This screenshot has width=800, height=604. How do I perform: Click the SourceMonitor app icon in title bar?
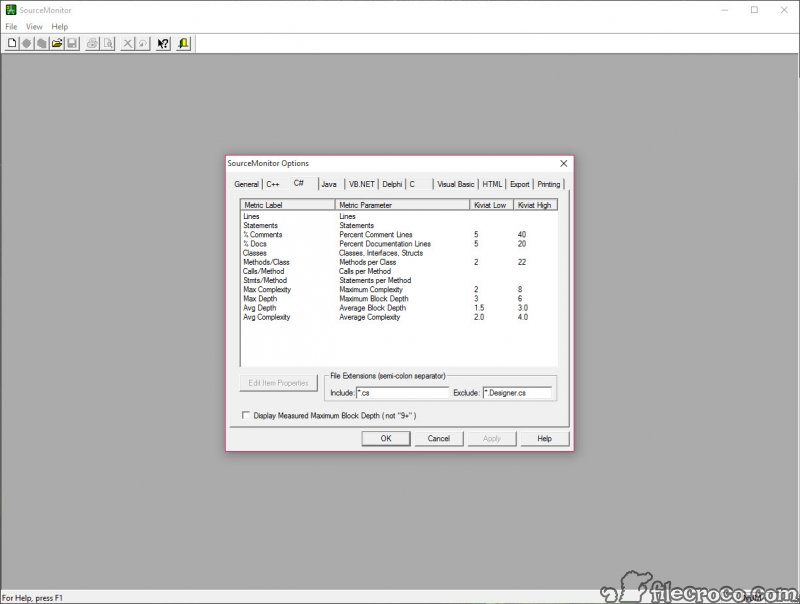coord(10,10)
